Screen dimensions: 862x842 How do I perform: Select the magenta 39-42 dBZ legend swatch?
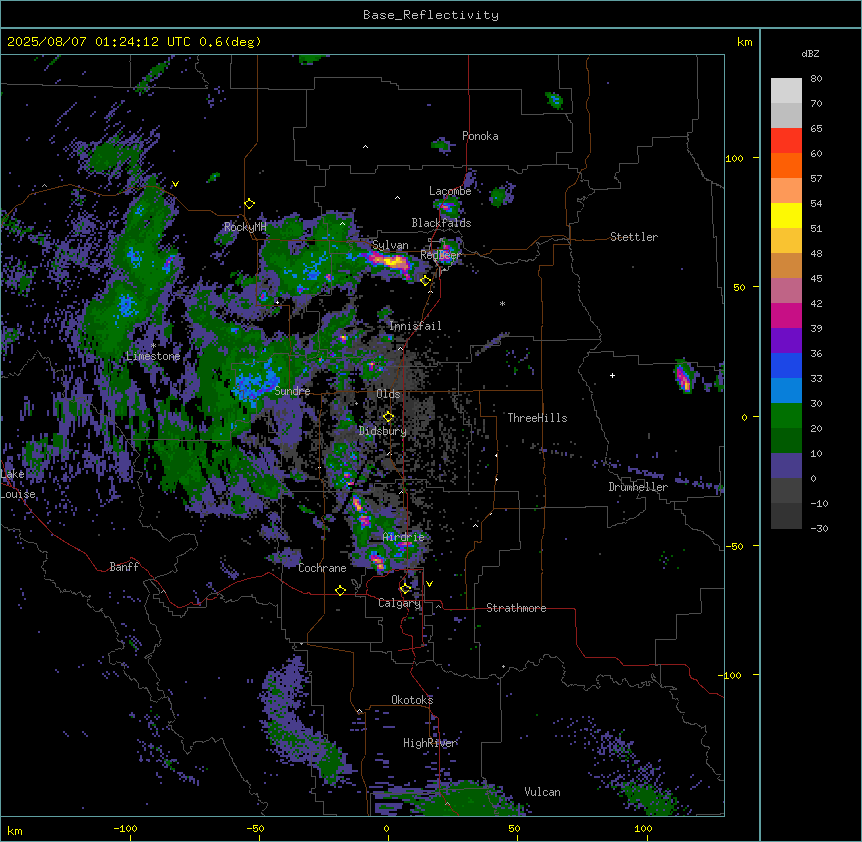786,315
